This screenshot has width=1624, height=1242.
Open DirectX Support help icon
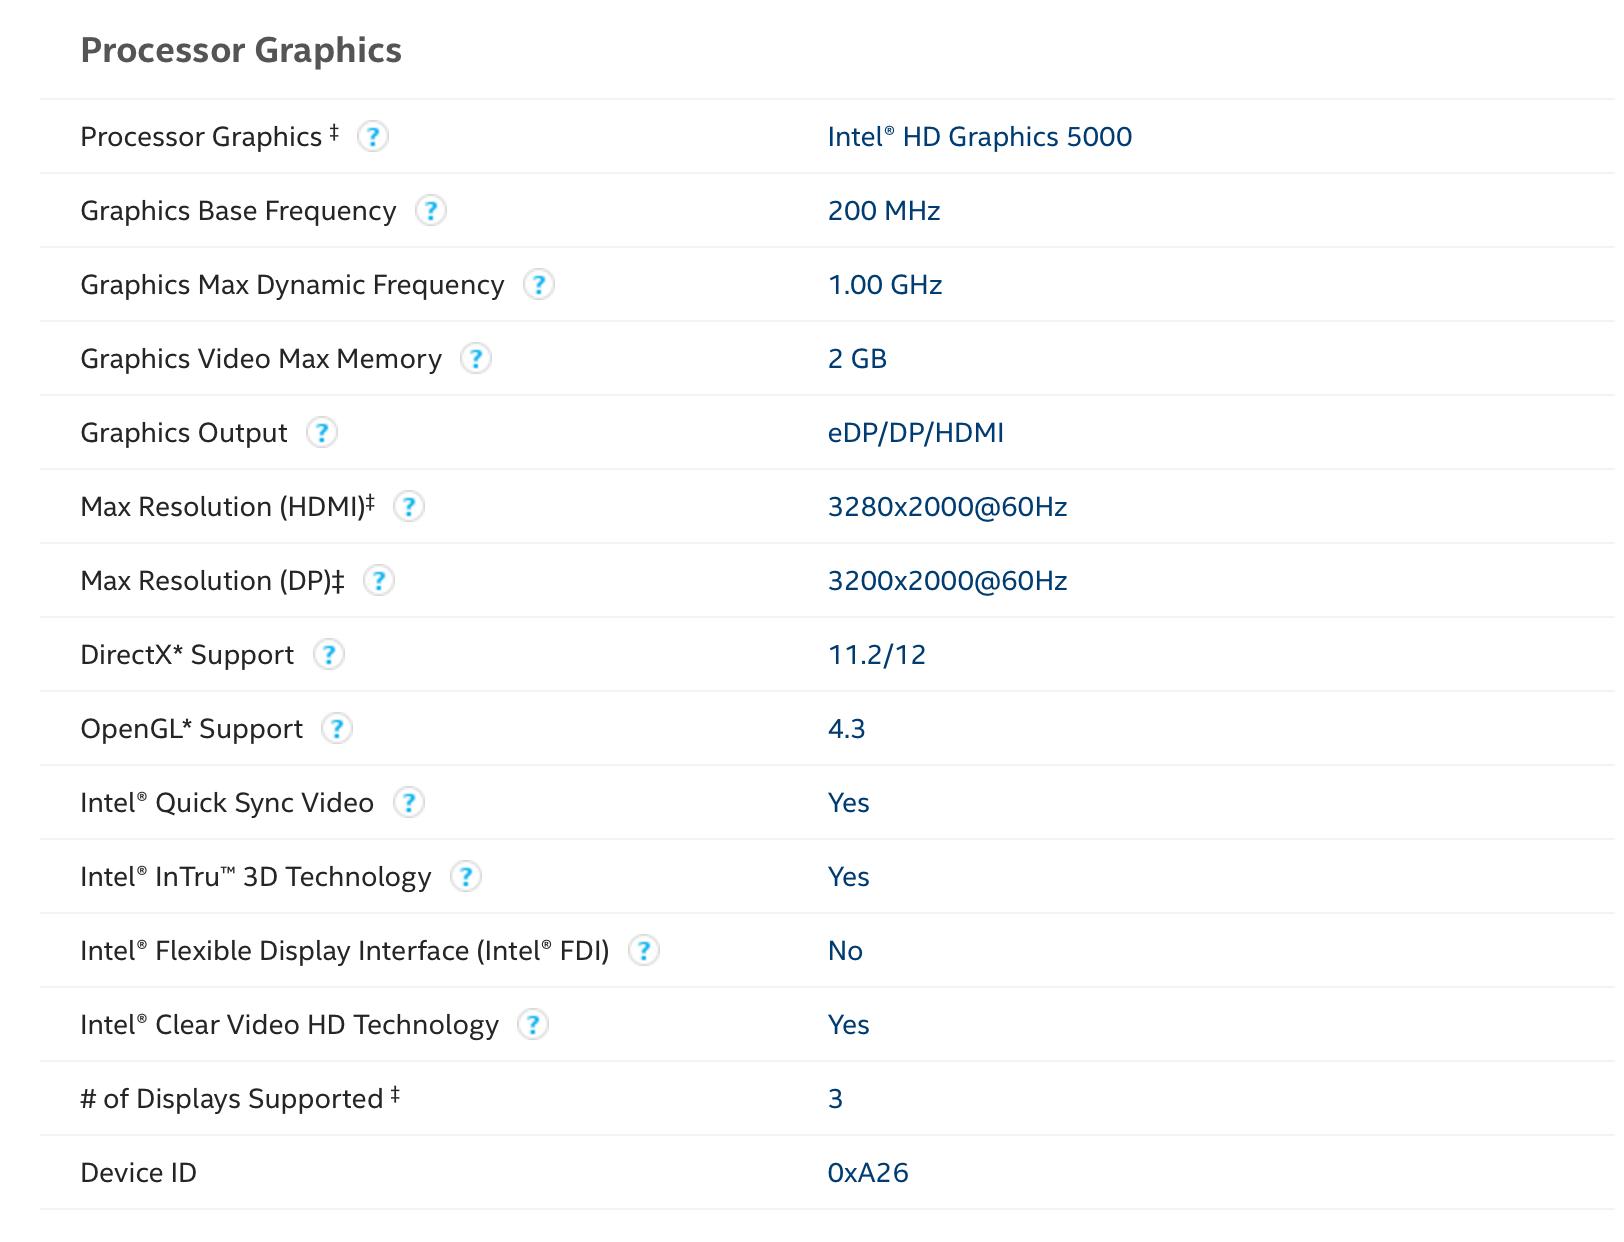[328, 655]
